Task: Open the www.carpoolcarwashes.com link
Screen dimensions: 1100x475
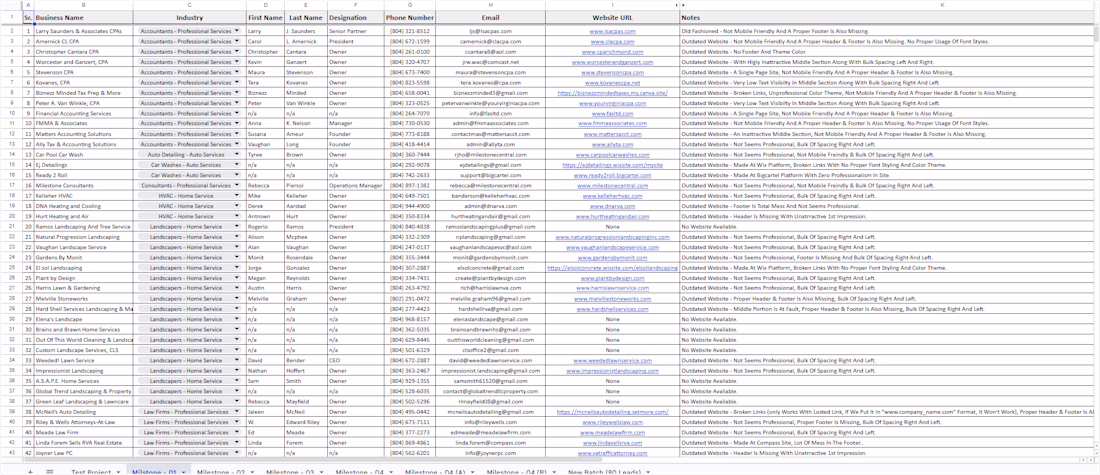Action: tap(612, 154)
